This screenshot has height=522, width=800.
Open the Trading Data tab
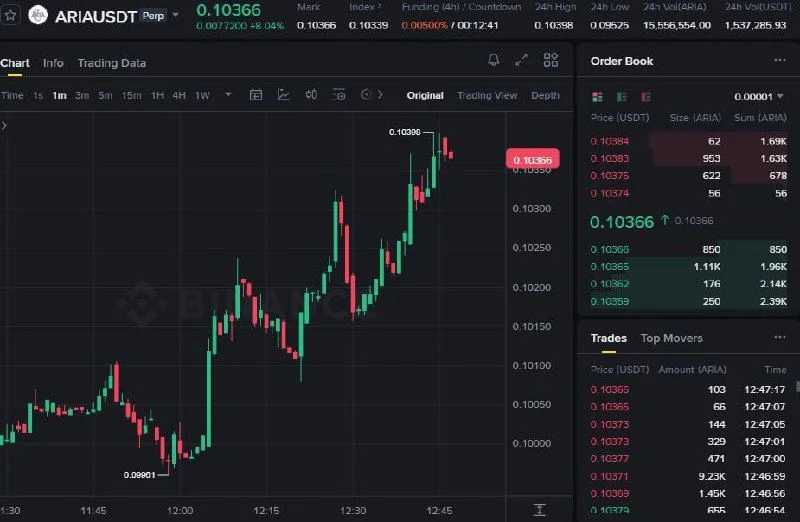(112, 63)
